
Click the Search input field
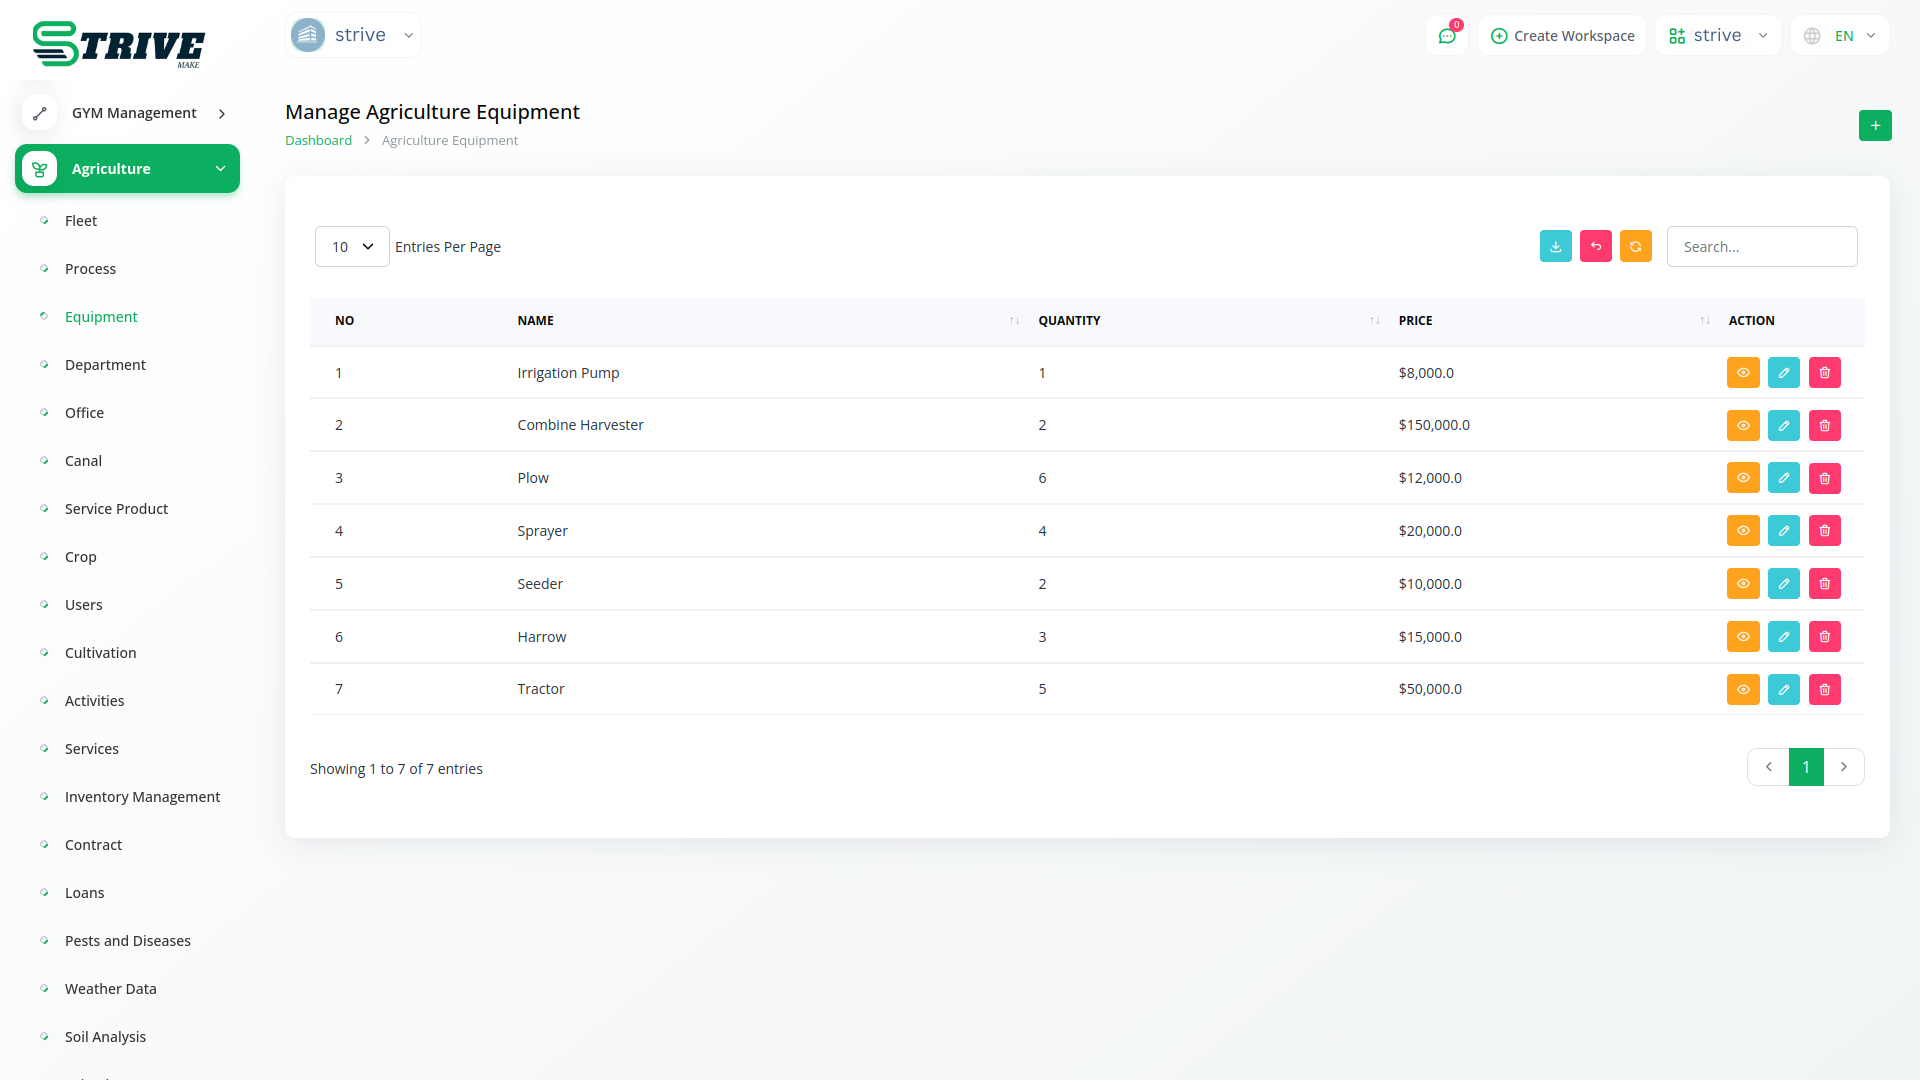[1761, 247]
